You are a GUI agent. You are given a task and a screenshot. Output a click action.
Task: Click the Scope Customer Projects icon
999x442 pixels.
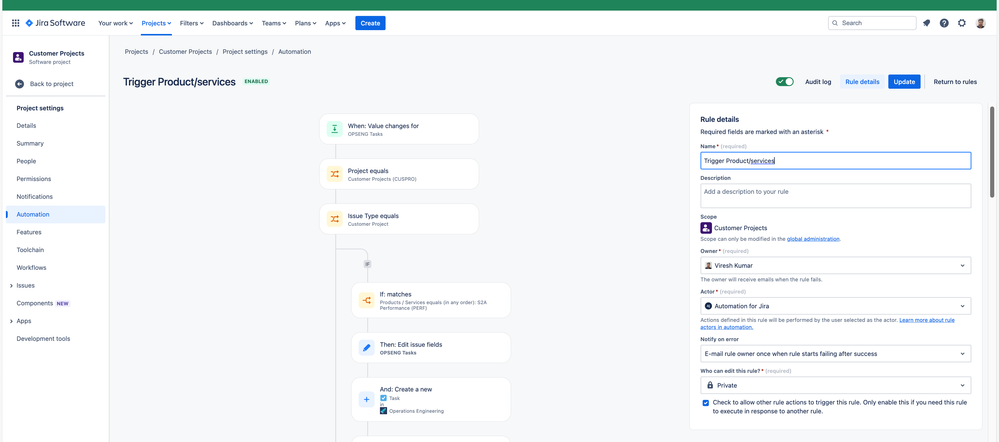[x=706, y=227]
